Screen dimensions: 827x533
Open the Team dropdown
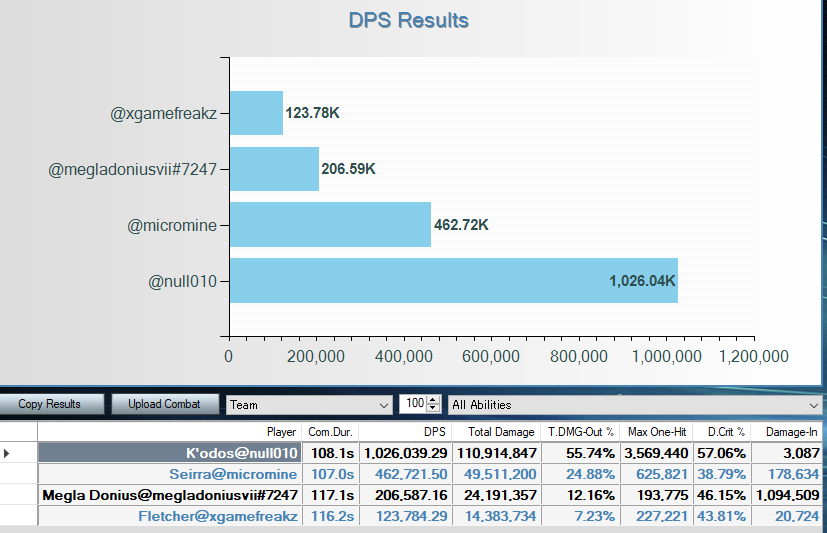[x=309, y=404]
